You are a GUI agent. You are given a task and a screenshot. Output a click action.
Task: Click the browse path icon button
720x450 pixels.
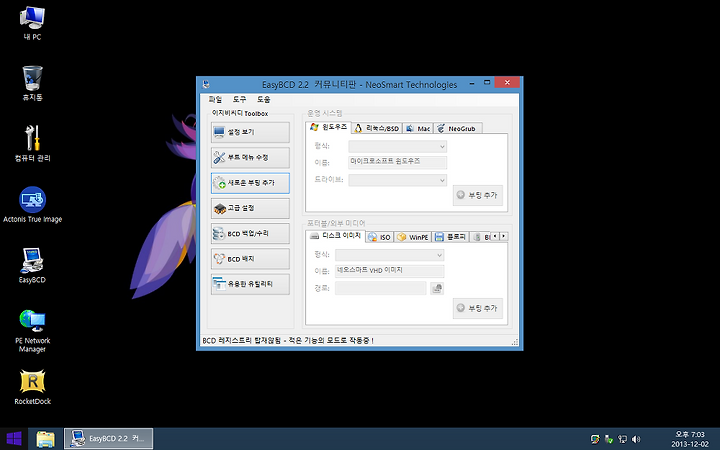click(x=437, y=288)
